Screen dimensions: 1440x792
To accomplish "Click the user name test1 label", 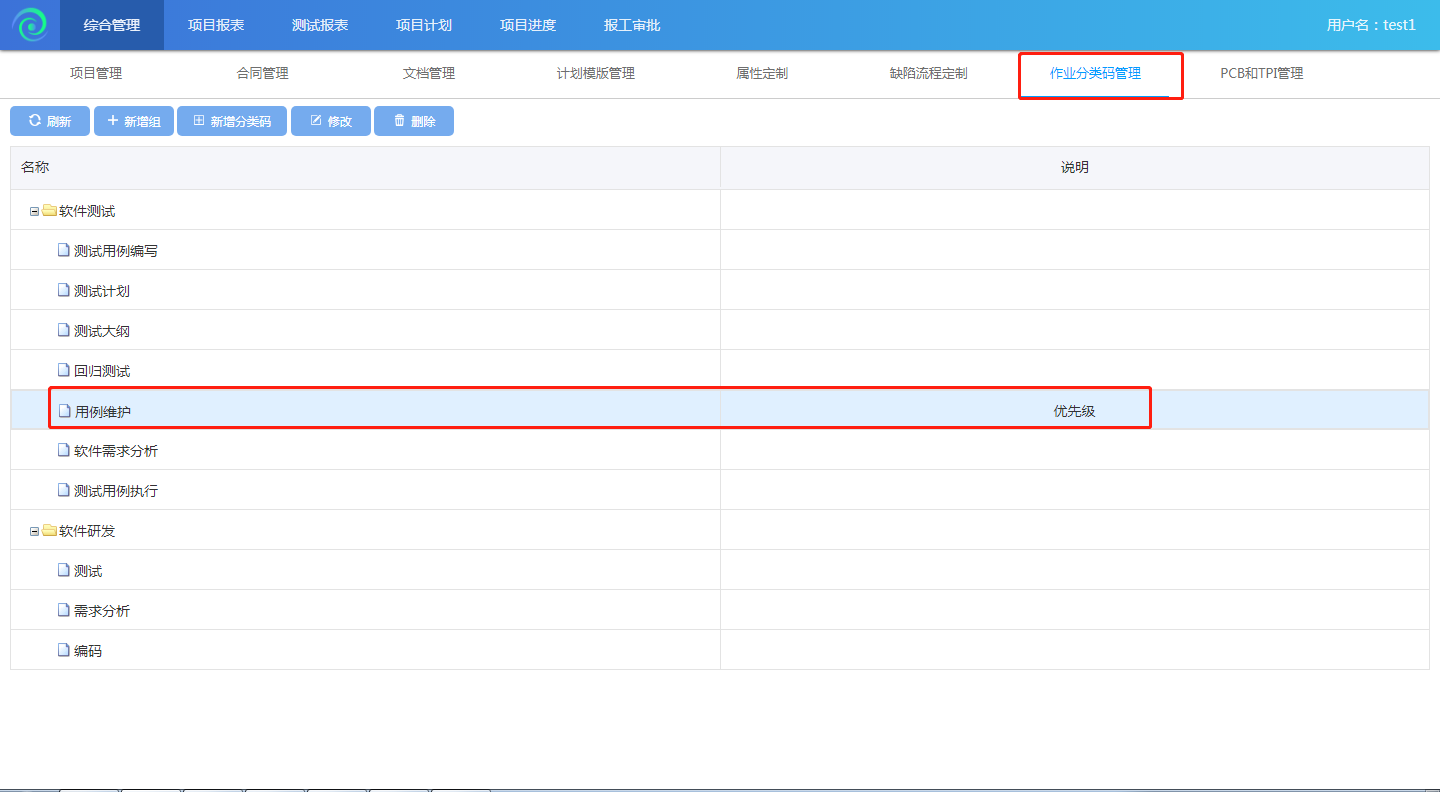I will [x=1370, y=25].
